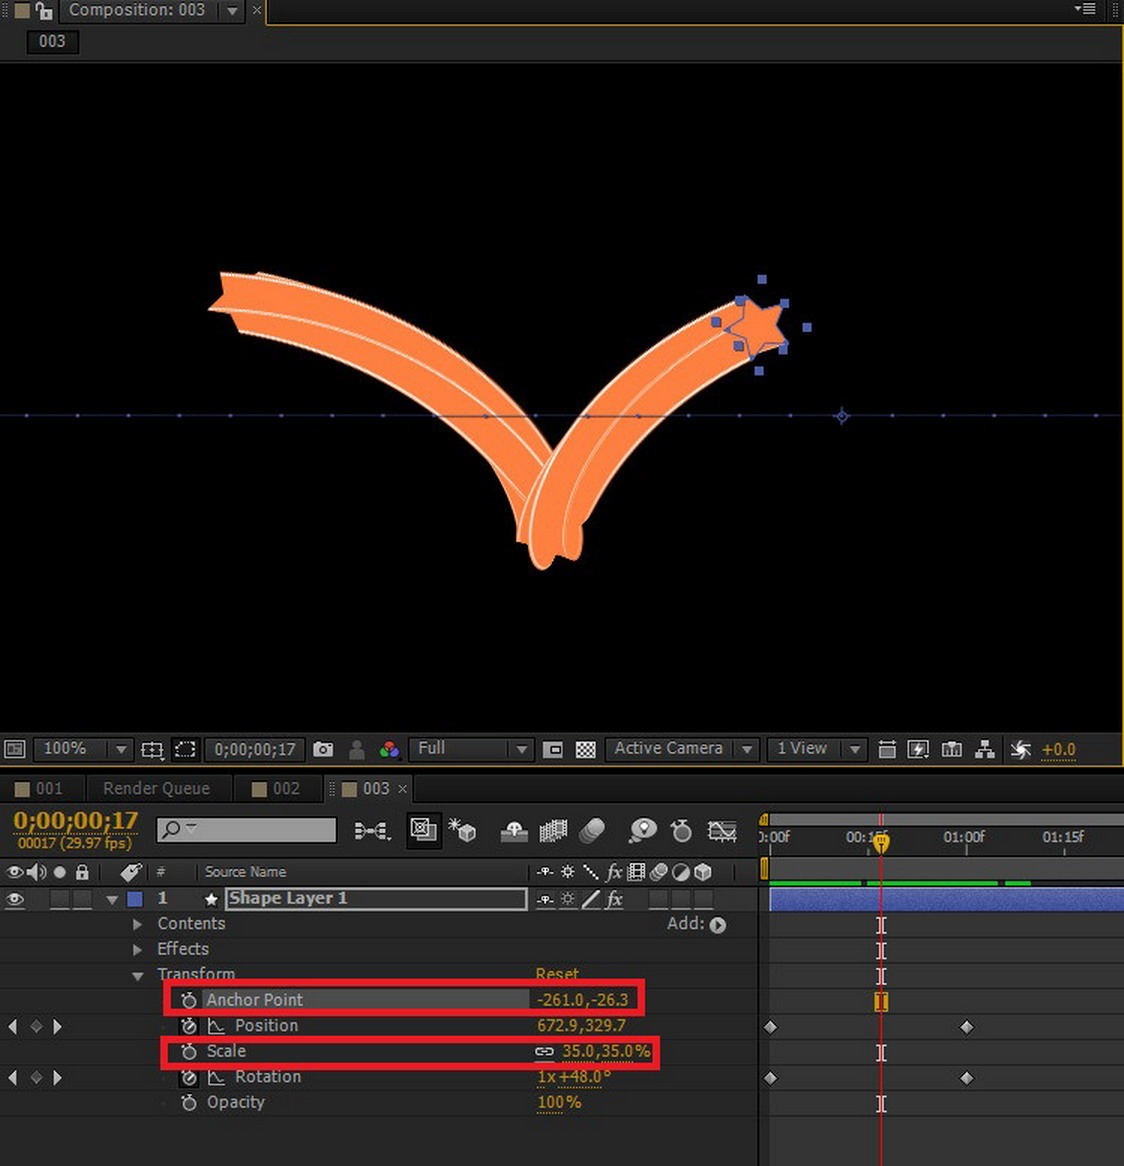Toggle the transparency grid icon
Viewport: 1124px width, 1166px height.
pyautogui.click(x=586, y=749)
